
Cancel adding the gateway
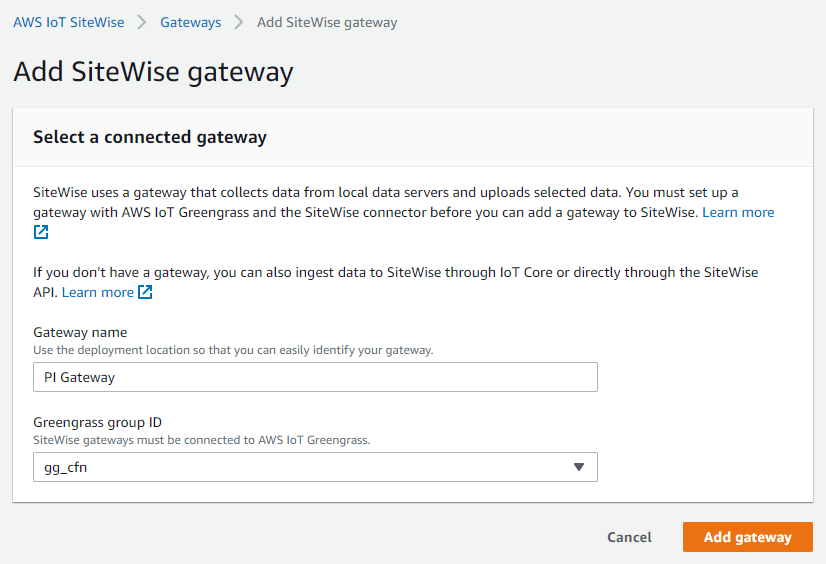(x=629, y=537)
